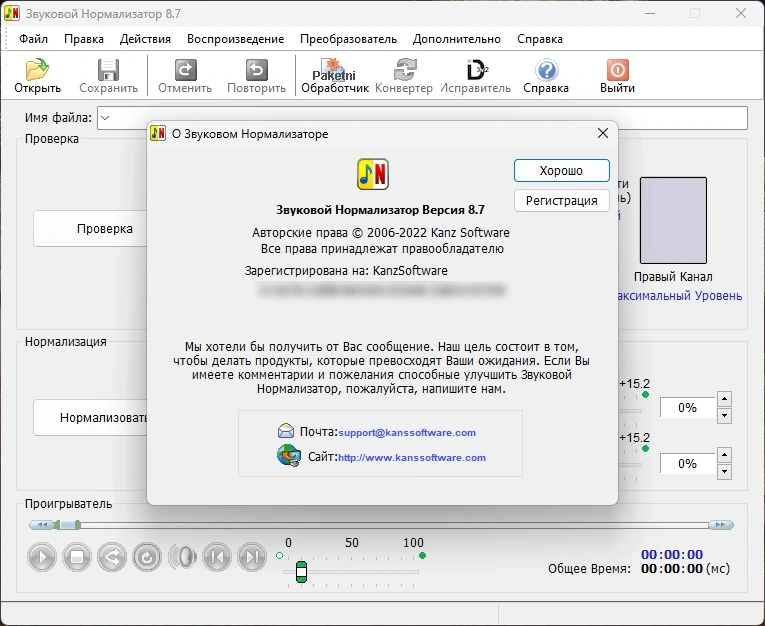Click the shuffle playback button
The width and height of the screenshot is (765, 626).
point(112,557)
